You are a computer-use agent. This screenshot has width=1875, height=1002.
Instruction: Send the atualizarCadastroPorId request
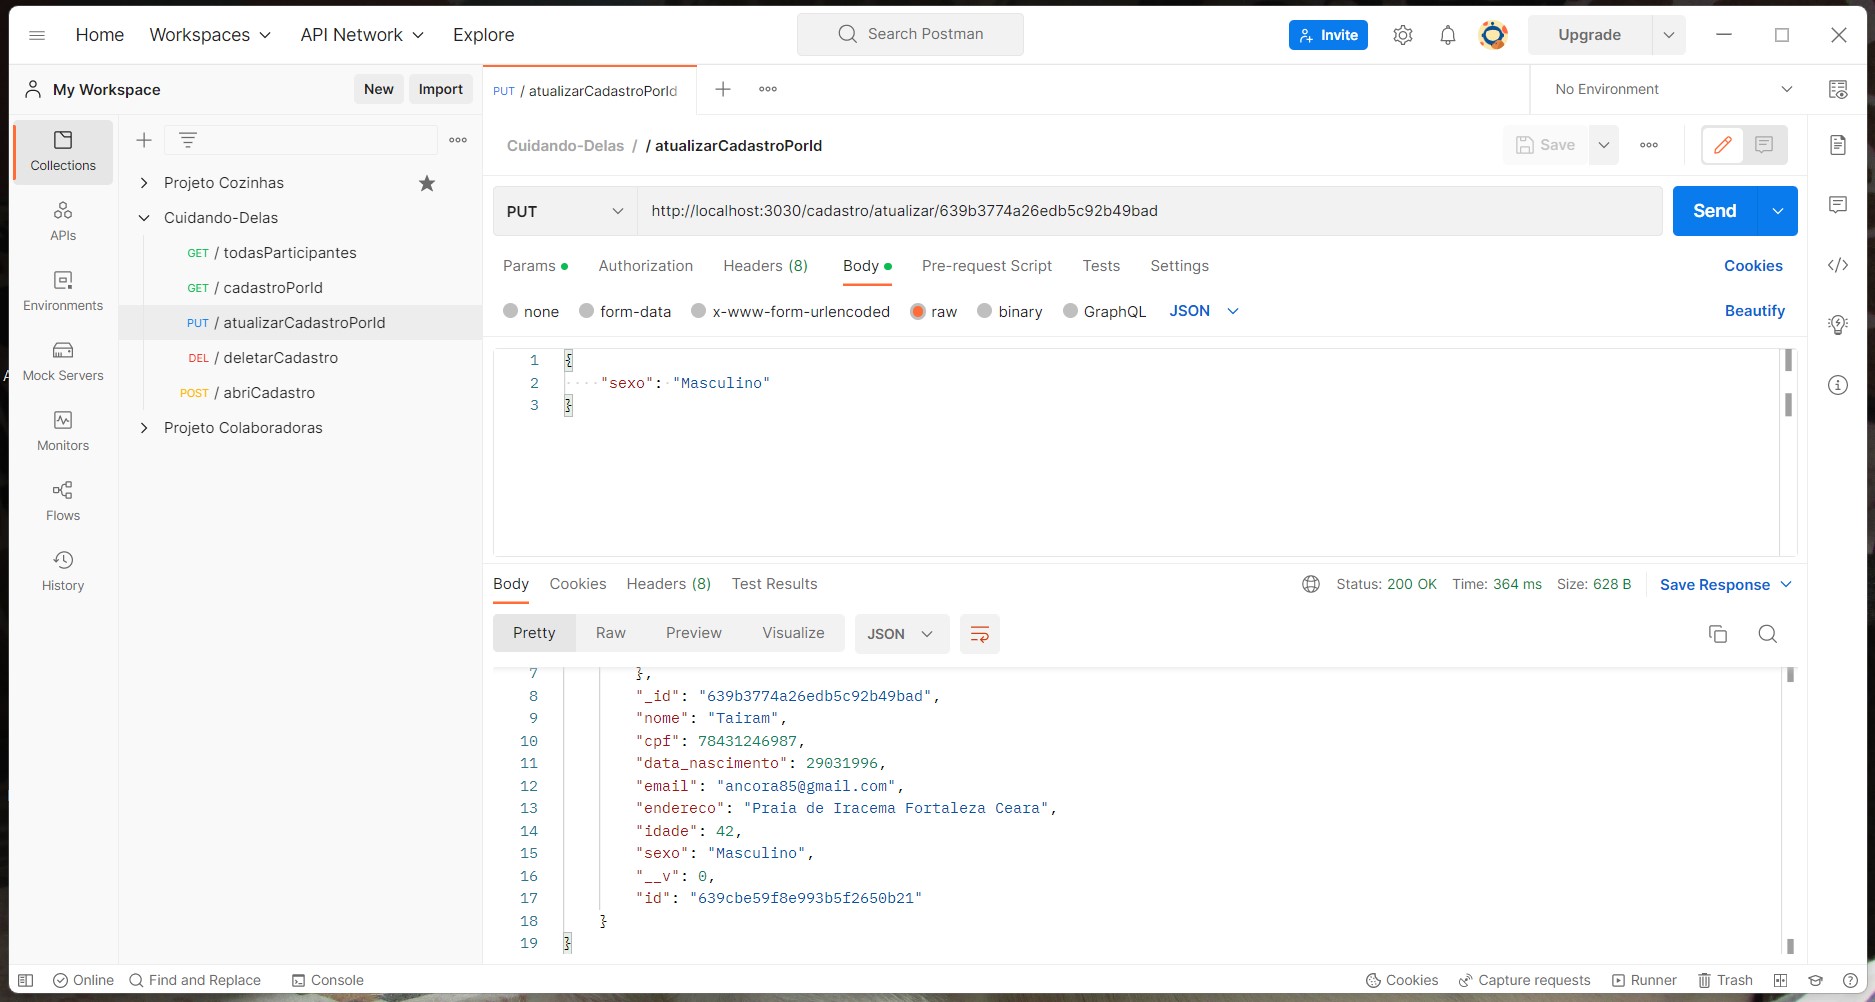tap(1714, 211)
